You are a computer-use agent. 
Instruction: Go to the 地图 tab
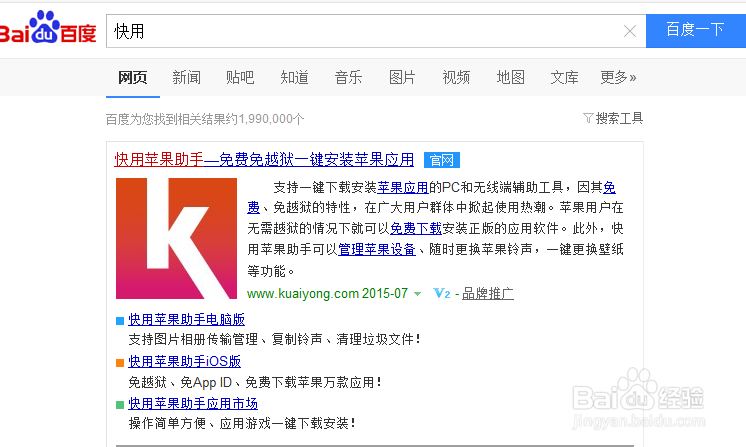click(x=510, y=77)
